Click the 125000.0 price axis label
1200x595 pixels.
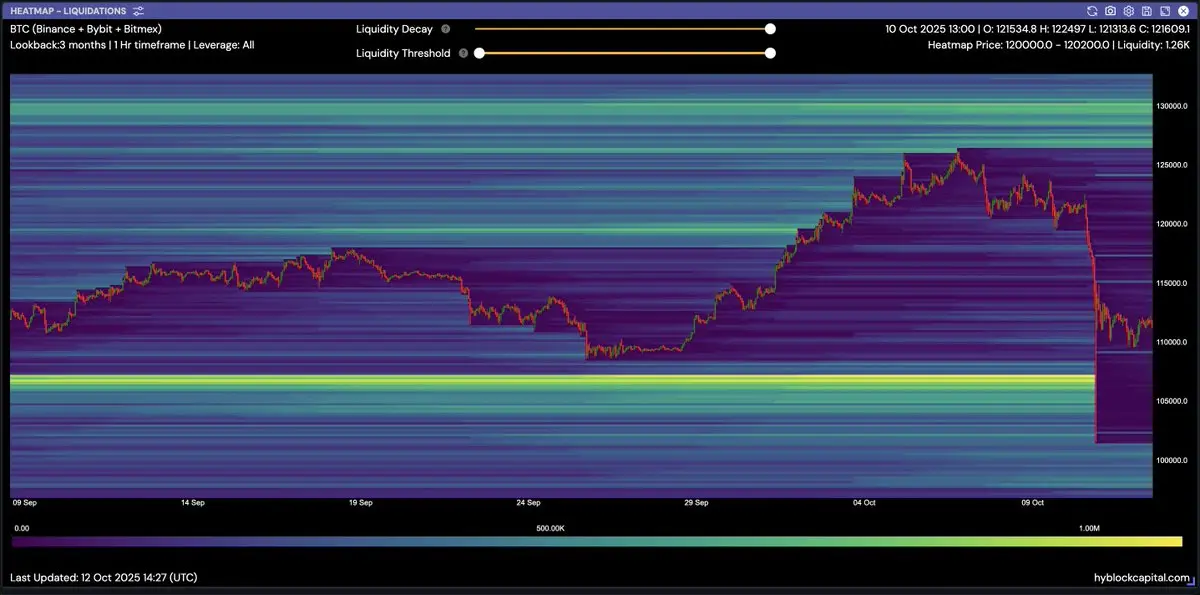coord(1172,165)
